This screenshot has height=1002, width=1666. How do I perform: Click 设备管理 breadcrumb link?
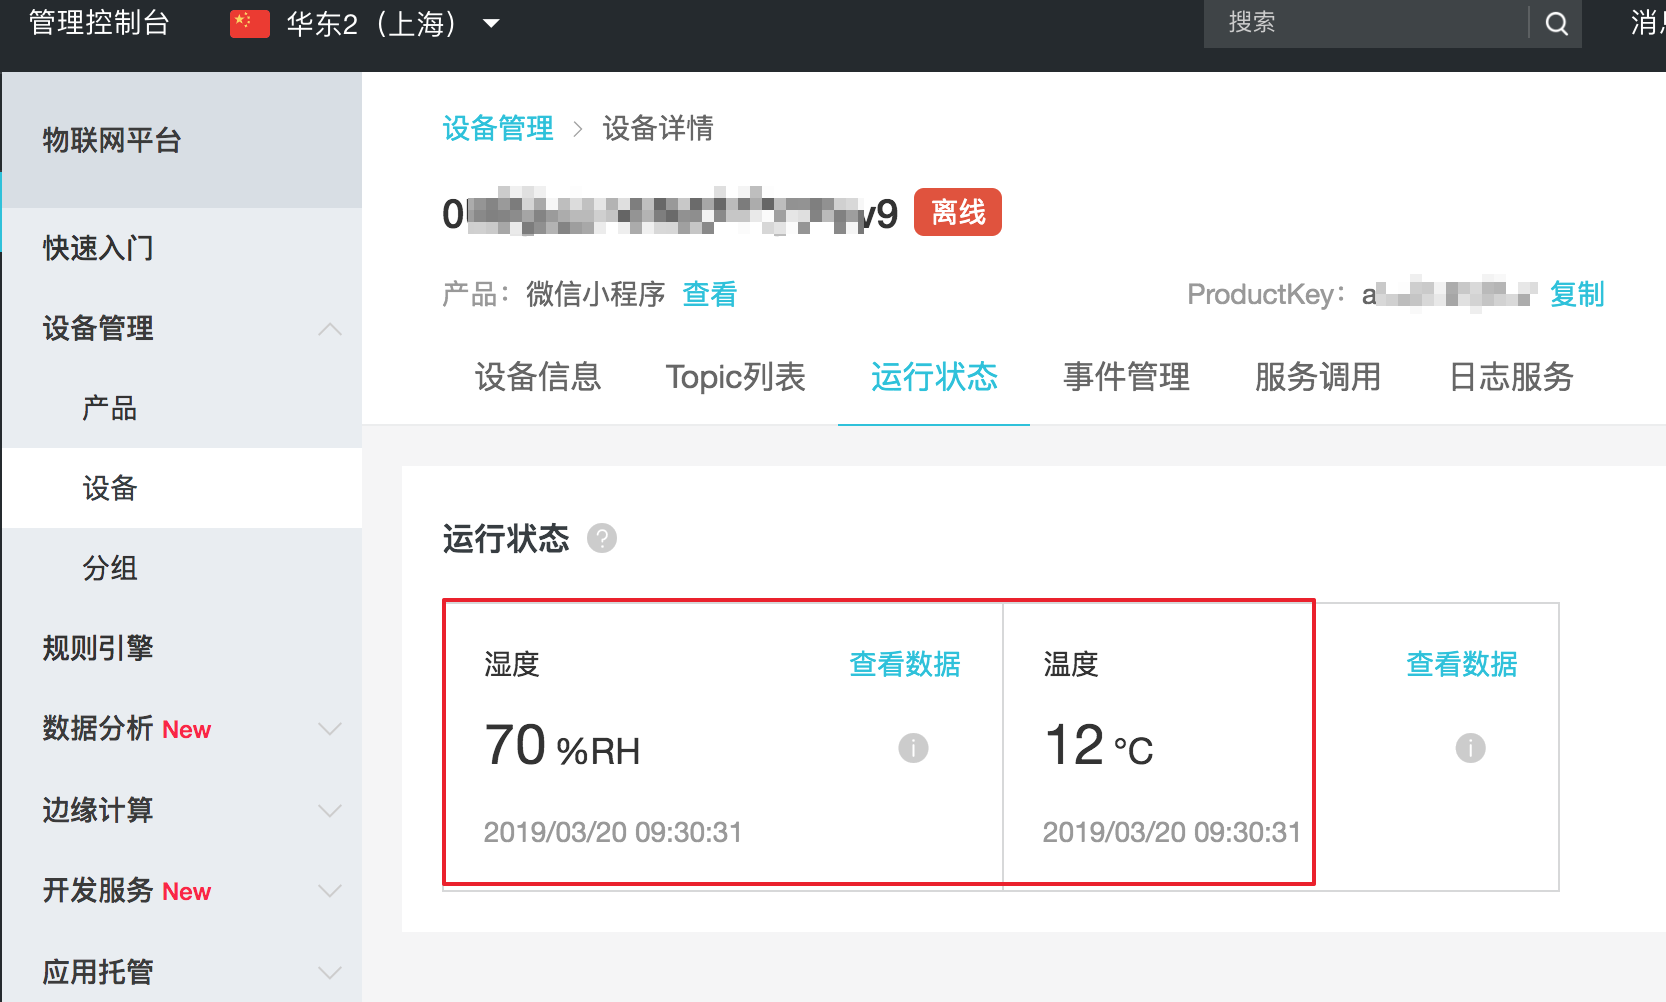(498, 128)
